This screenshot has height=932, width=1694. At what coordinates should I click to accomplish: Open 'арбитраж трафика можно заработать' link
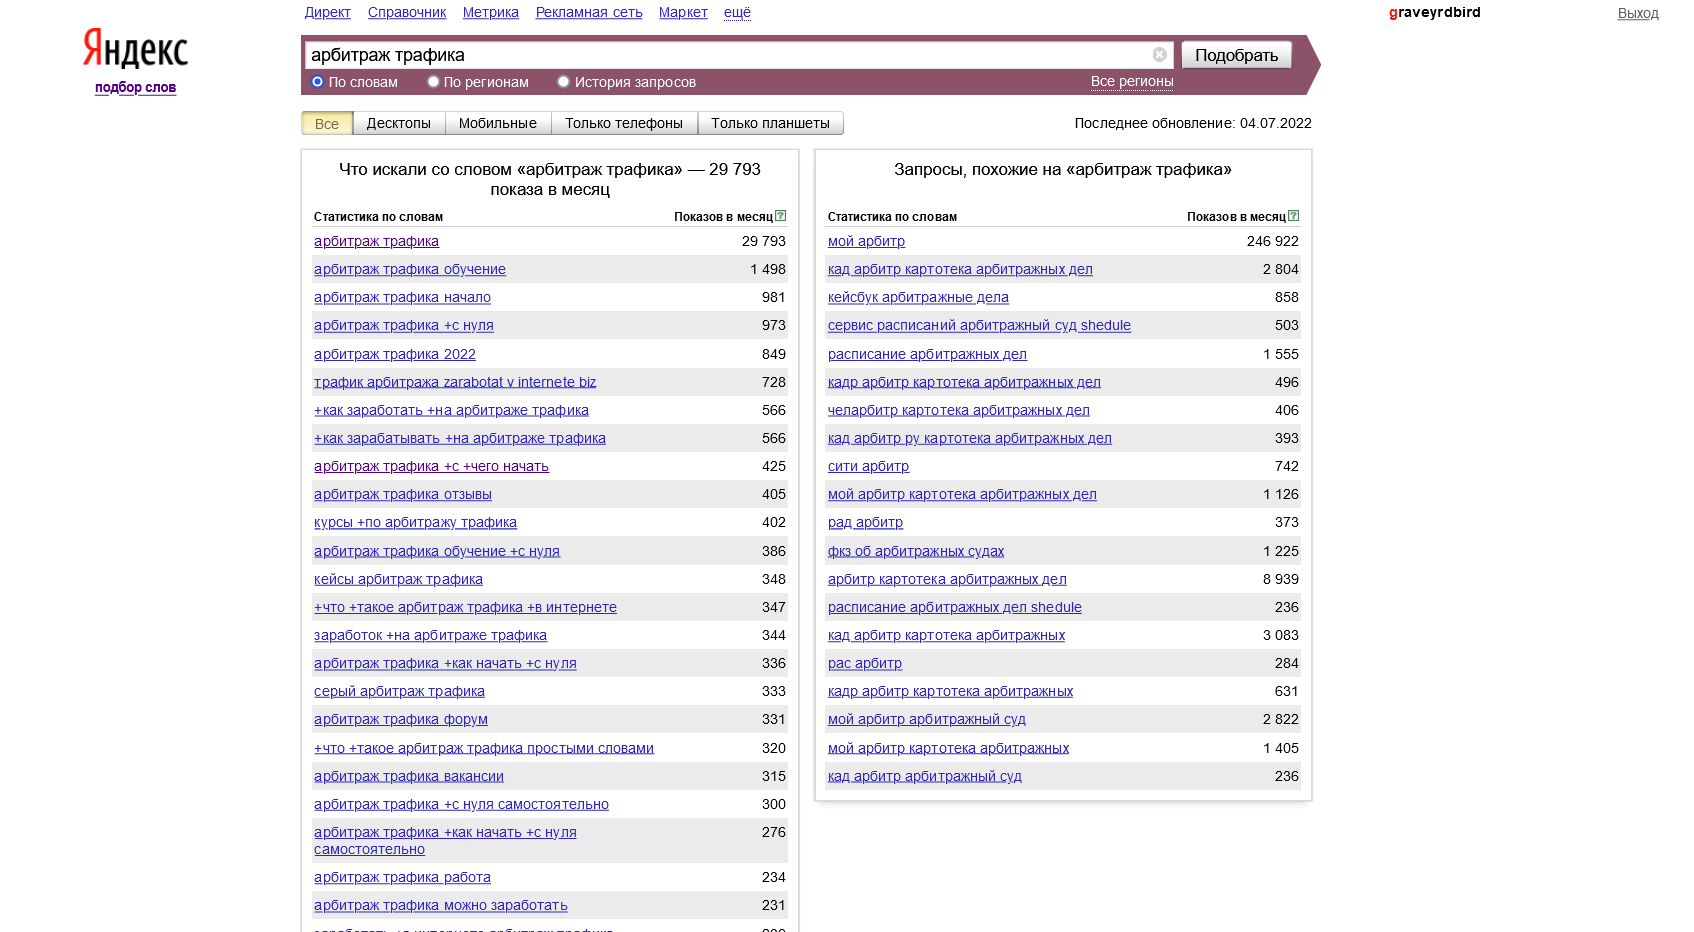tap(441, 905)
